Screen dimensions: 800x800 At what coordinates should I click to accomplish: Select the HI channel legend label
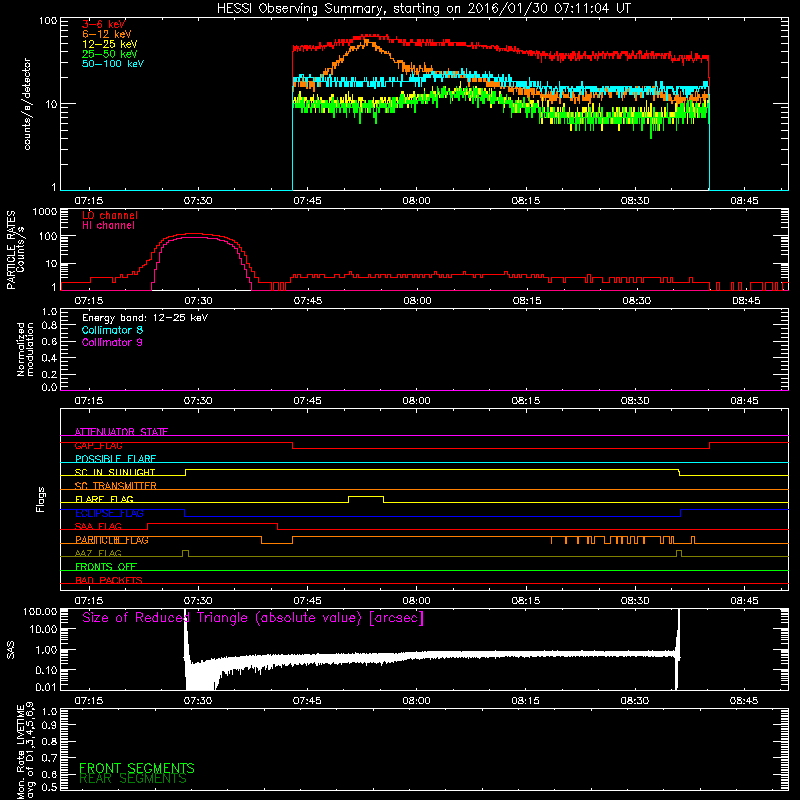tap(109, 226)
